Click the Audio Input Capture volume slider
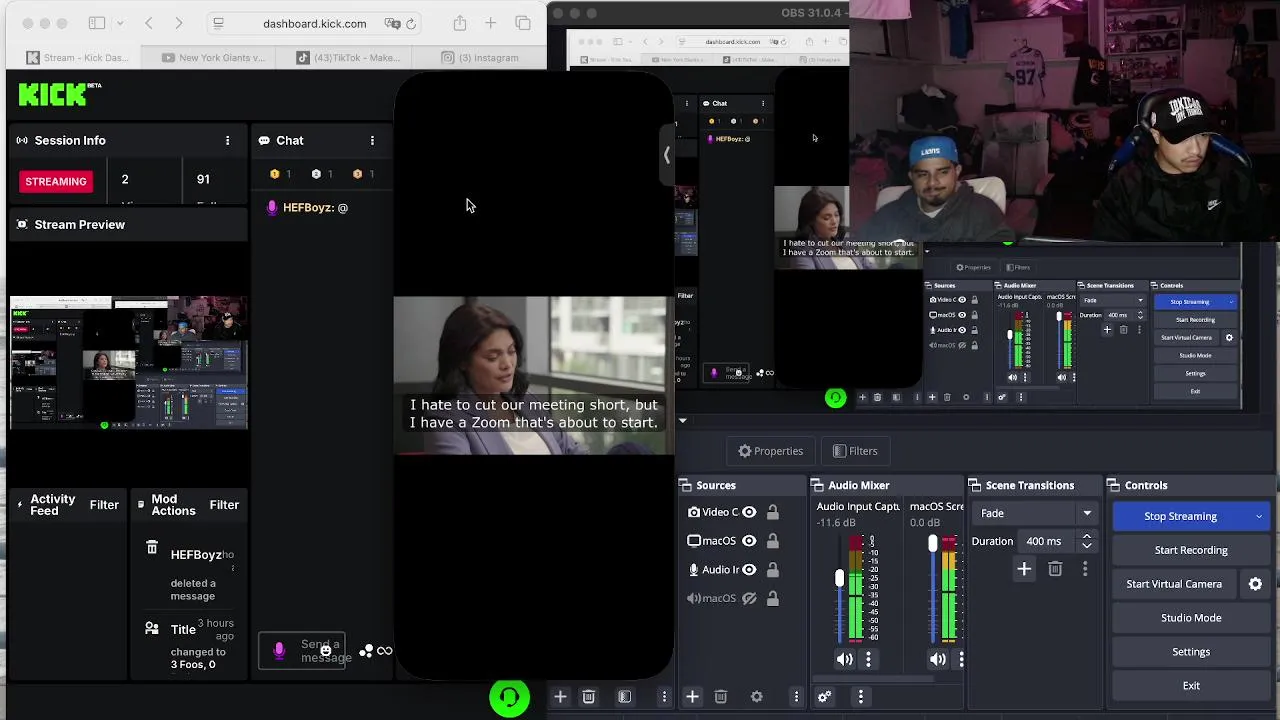This screenshot has width=1280, height=720. [x=840, y=590]
